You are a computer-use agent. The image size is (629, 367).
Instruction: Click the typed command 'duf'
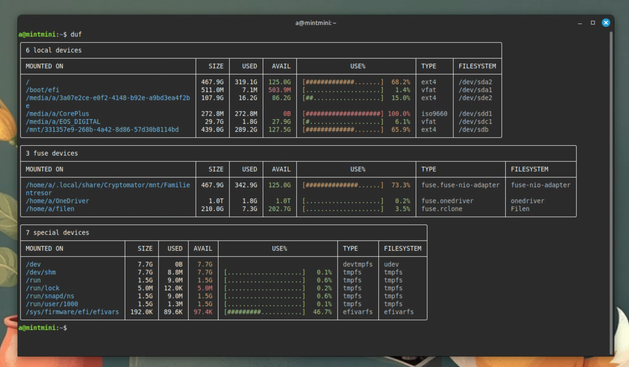(76, 34)
